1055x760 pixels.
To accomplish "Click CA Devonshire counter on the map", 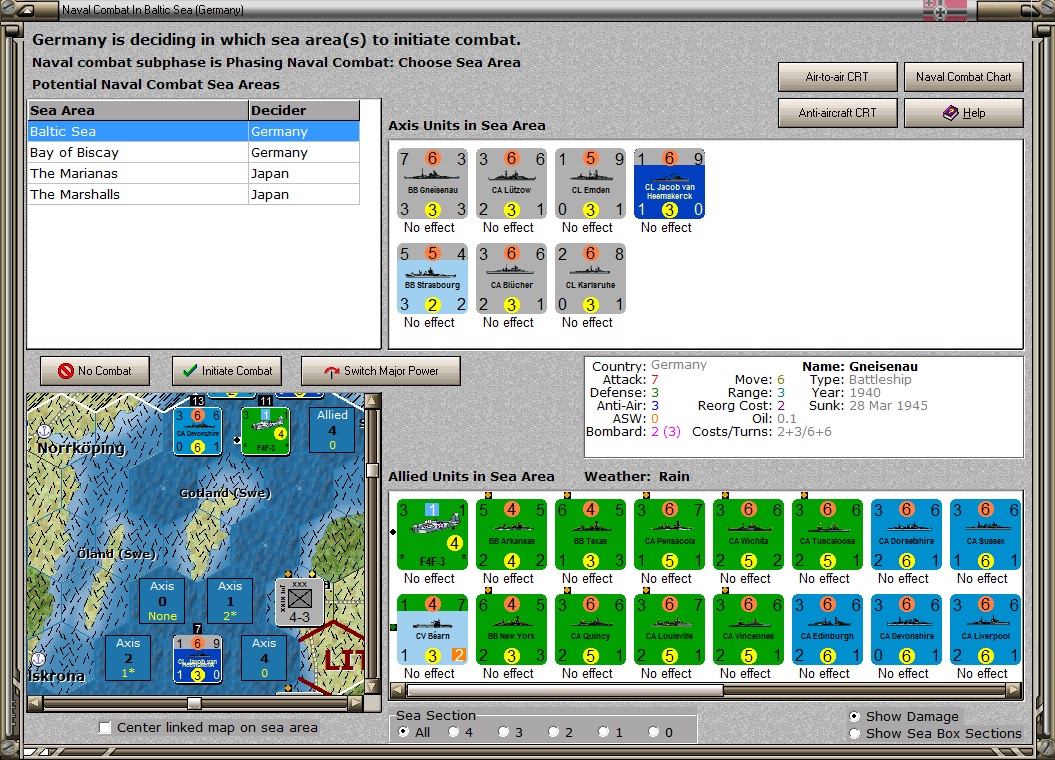I will tap(198, 431).
